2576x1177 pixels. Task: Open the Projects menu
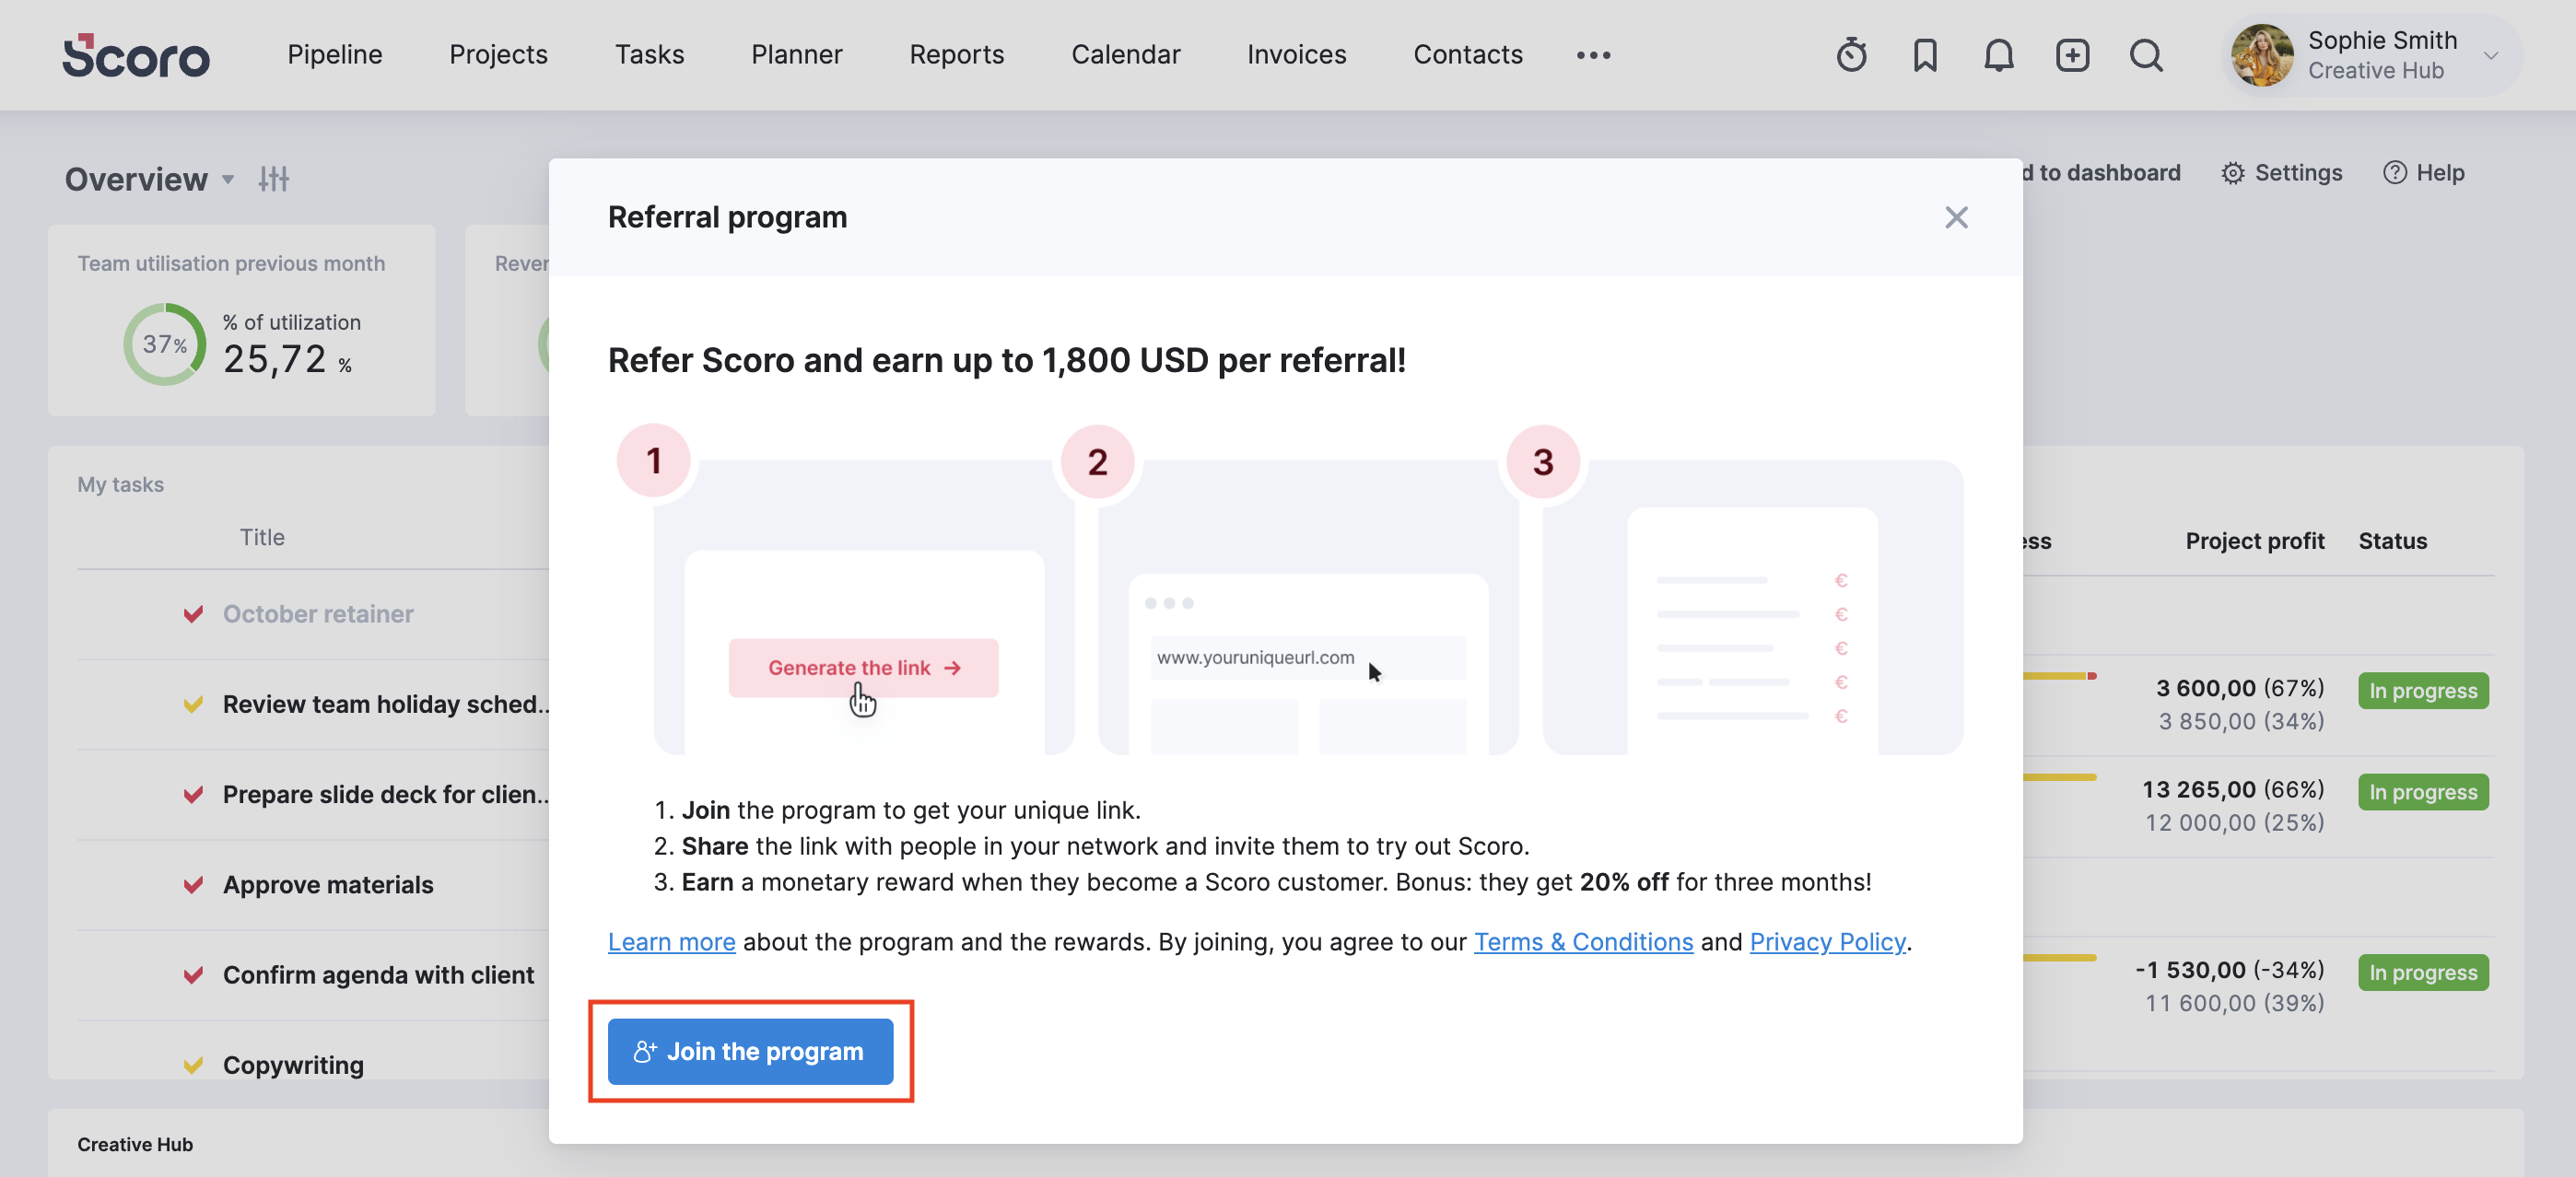(498, 55)
